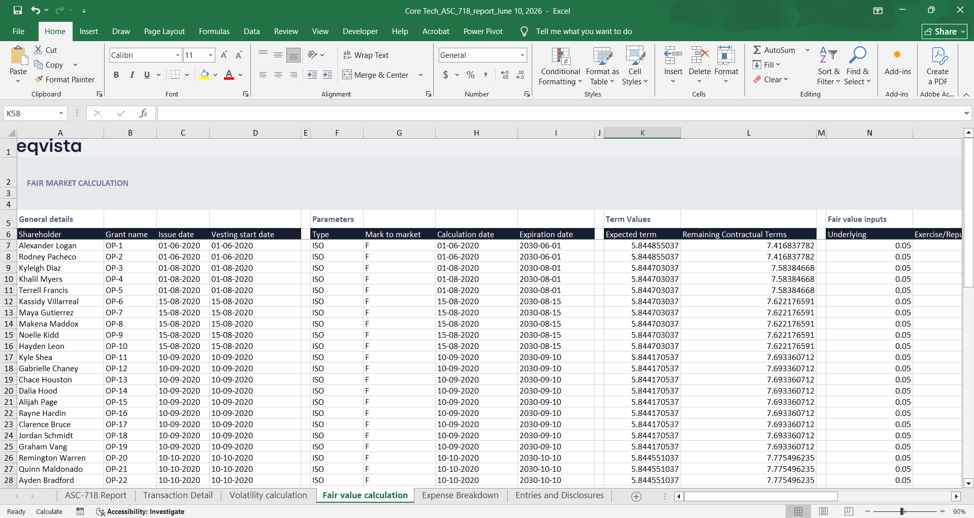Click the Paste clipboard icon
This screenshot has height=518, width=974.
pyautogui.click(x=18, y=56)
